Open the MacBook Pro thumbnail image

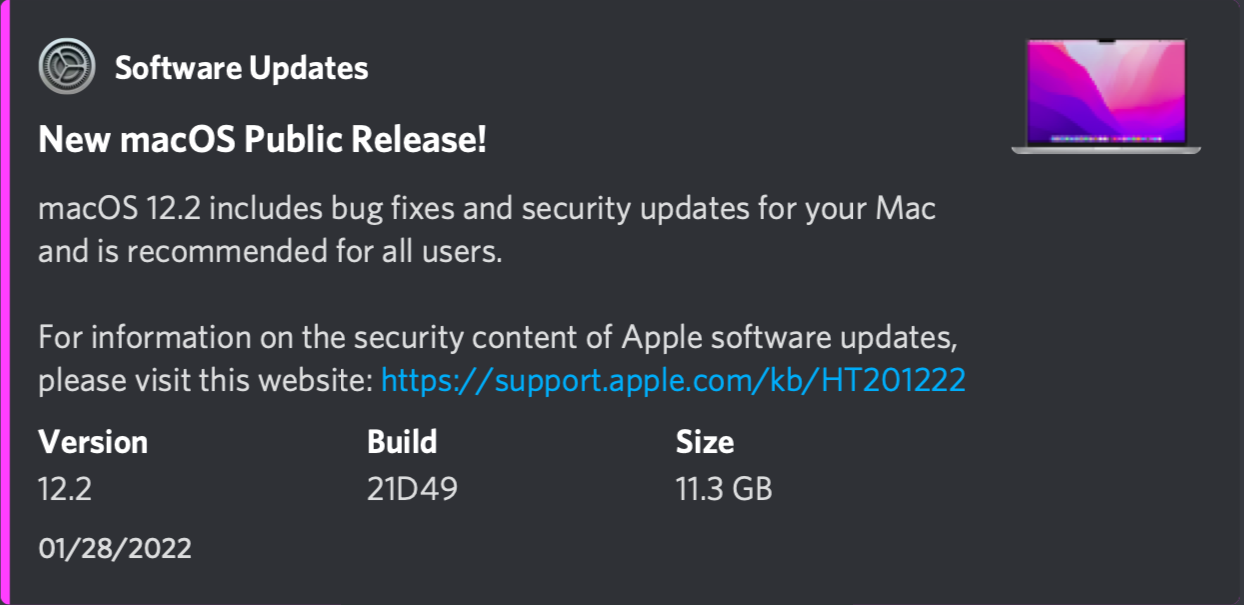pyautogui.click(x=1106, y=96)
